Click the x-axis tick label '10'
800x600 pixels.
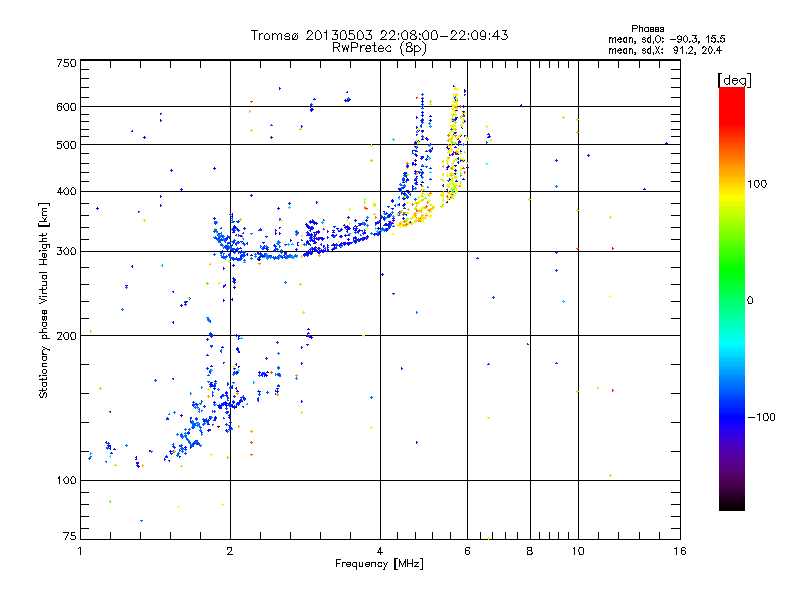[x=578, y=551]
